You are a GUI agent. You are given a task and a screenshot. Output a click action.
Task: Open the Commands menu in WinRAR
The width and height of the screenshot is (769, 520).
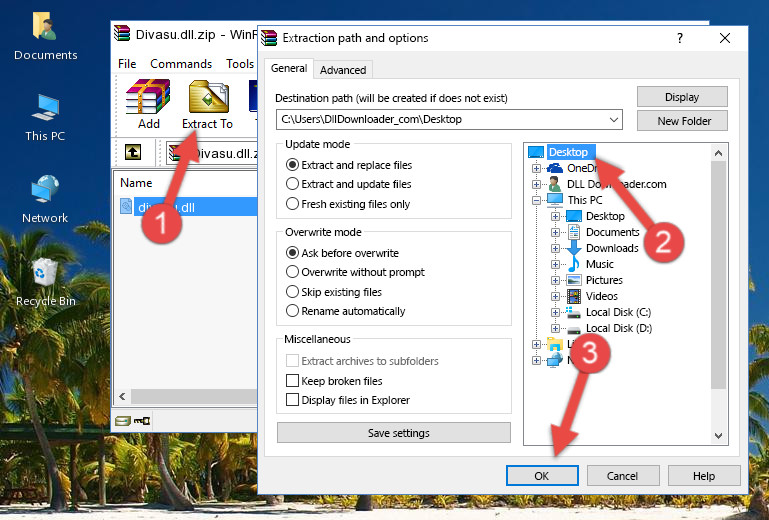click(181, 64)
